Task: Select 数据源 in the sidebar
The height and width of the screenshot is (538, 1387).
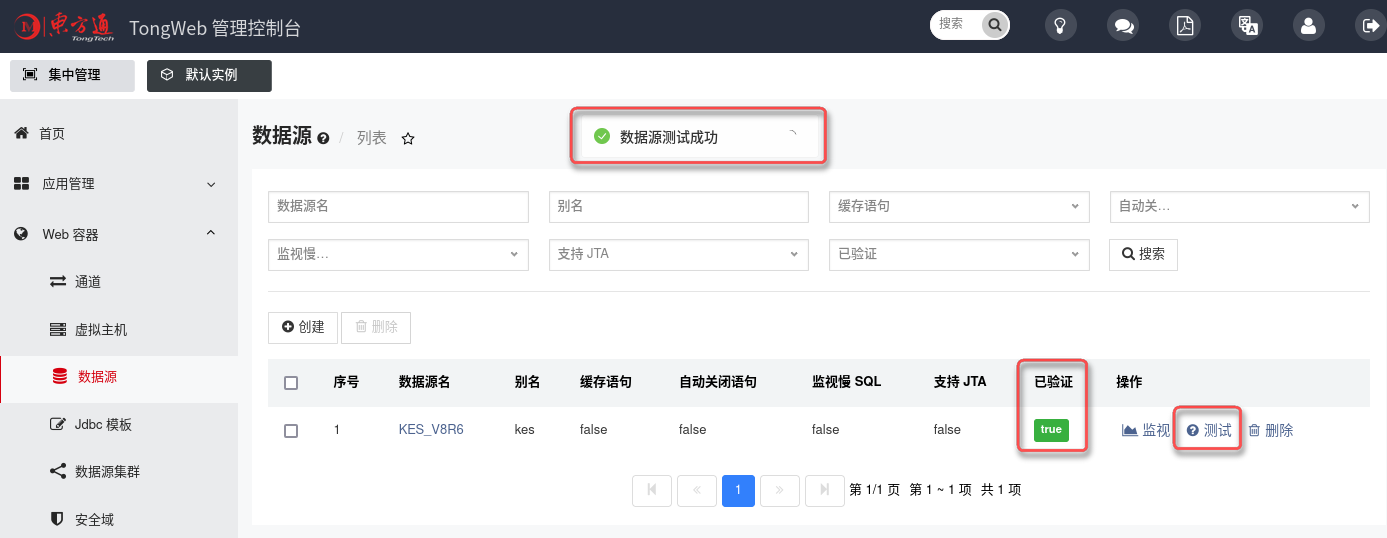Action: click(x=119, y=377)
